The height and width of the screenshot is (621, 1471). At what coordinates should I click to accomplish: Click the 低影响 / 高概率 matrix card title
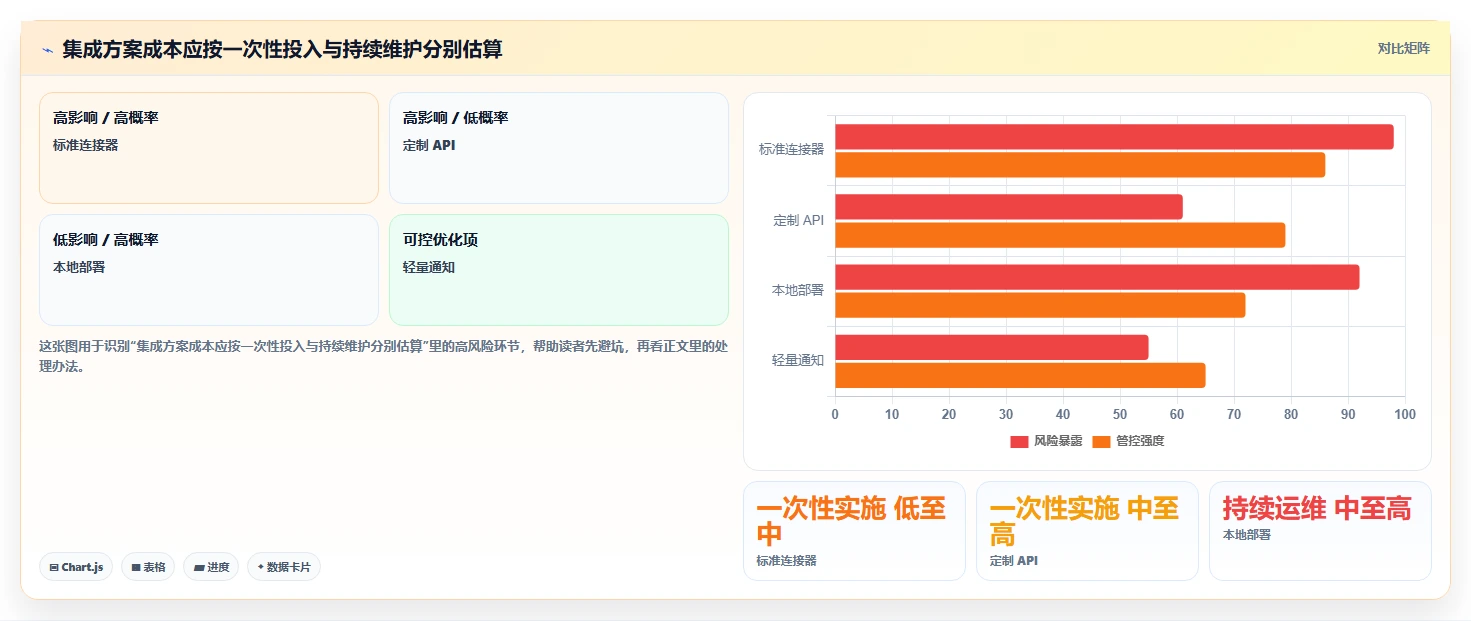coord(106,240)
